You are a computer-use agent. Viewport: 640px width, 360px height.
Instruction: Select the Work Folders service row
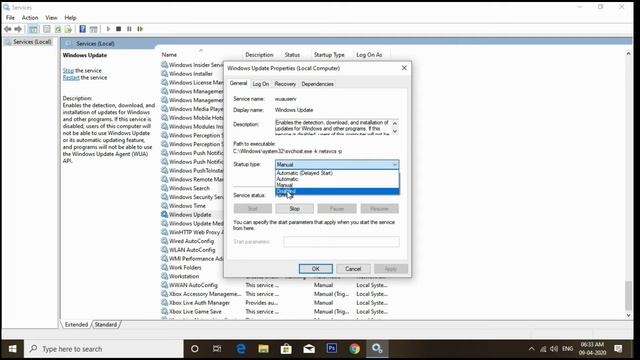coord(185,267)
